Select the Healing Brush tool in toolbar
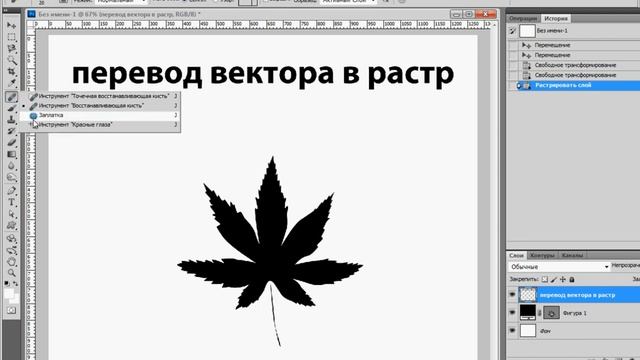The height and width of the screenshot is (360, 640). [11, 97]
